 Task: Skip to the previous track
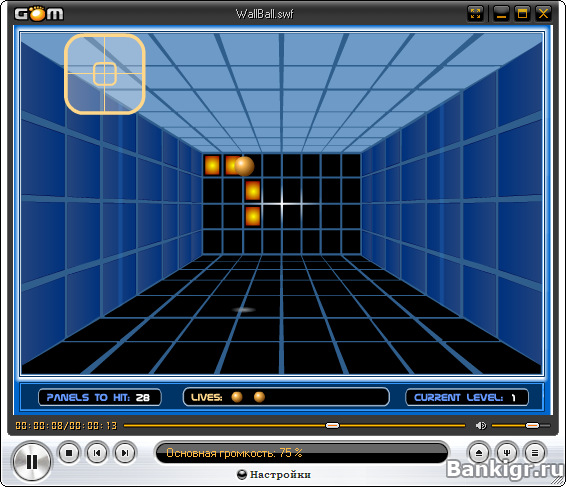pos(97,453)
